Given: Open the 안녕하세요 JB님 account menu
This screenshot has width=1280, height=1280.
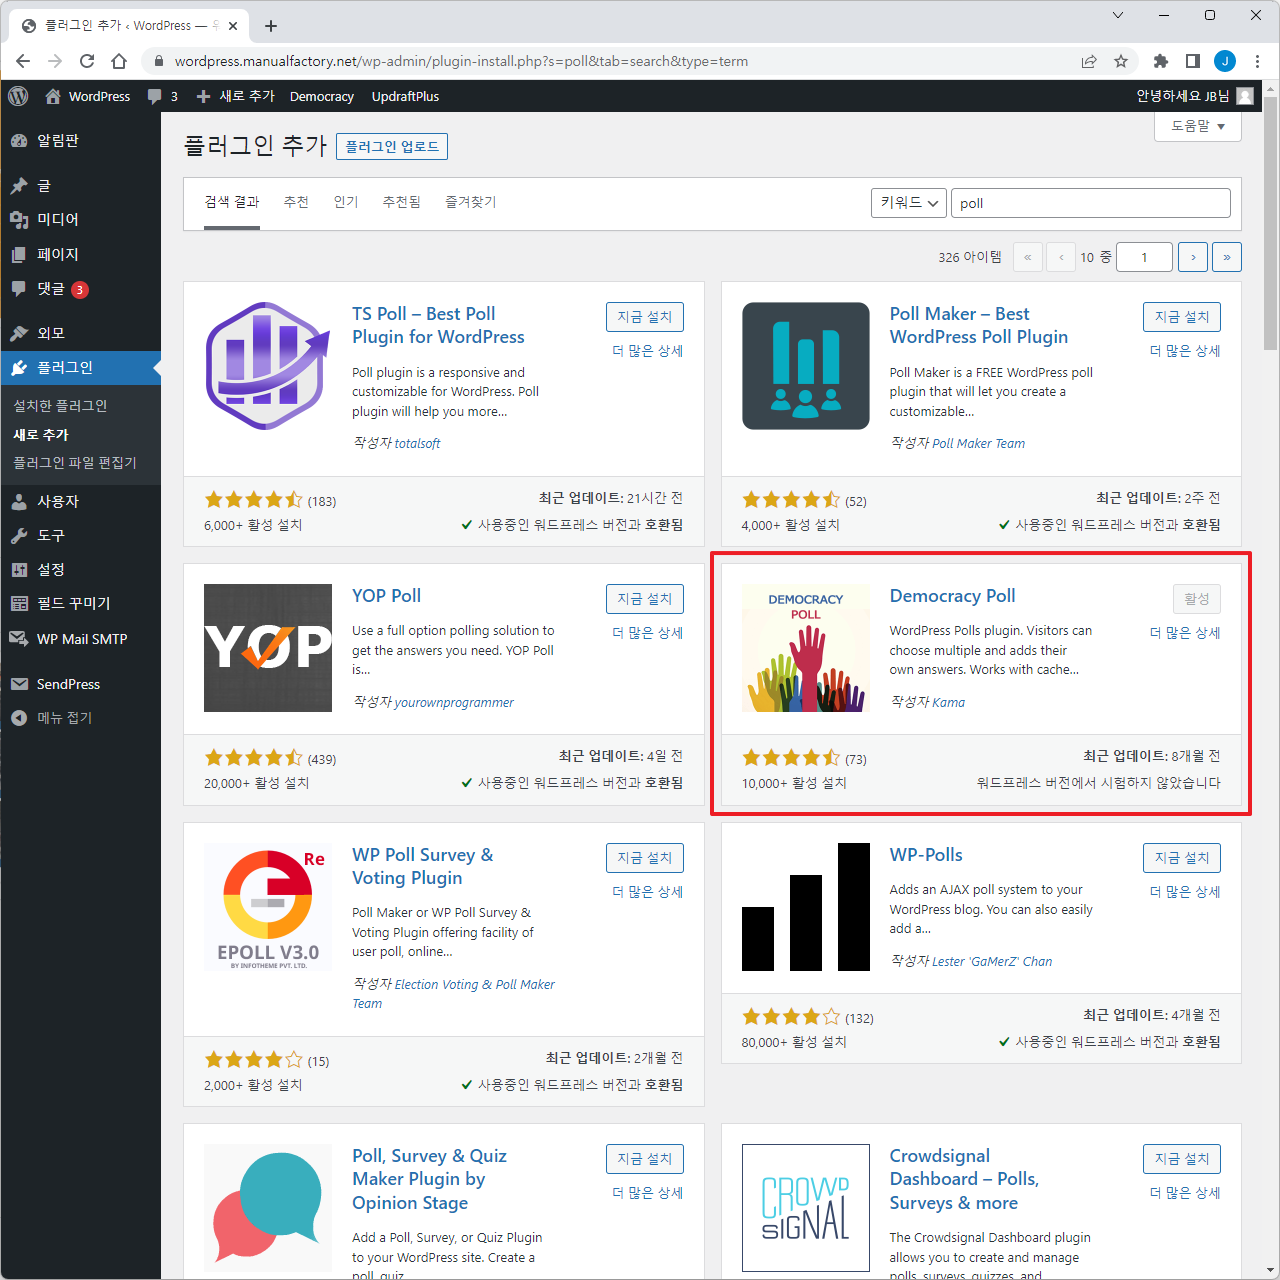Looking at the screenshot, I should point(1195,96).
